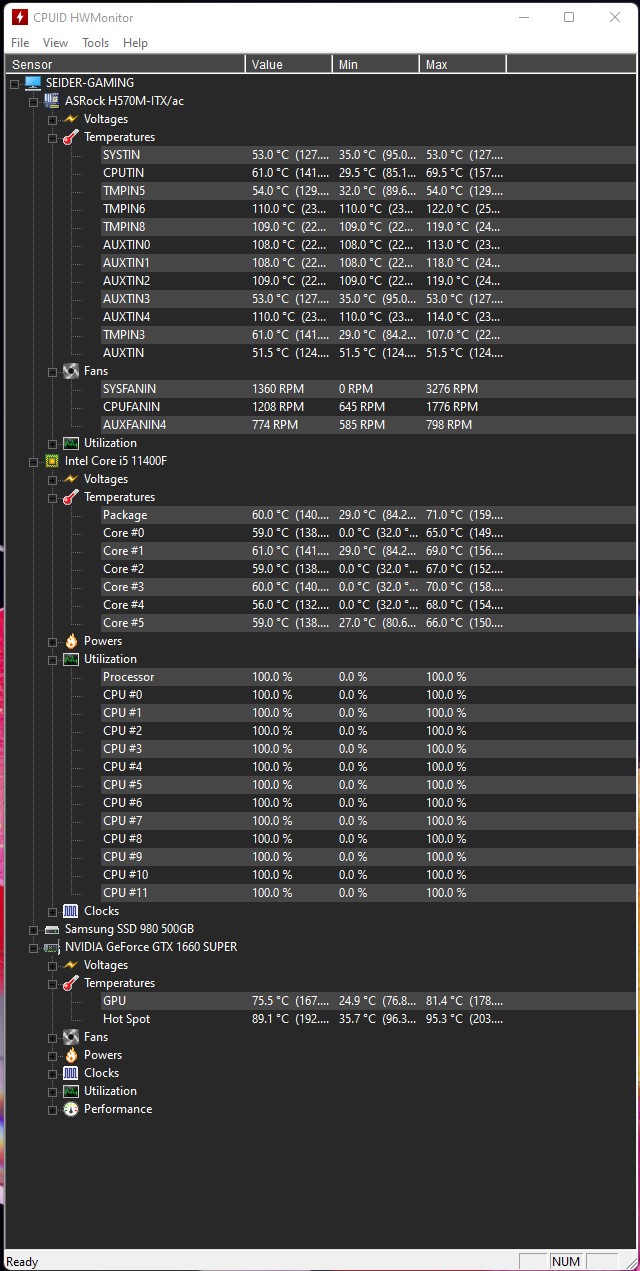Click the NVIDIA Clocks icon
This screenshot has height=1271, width=640.
(x=71, y=1073)
